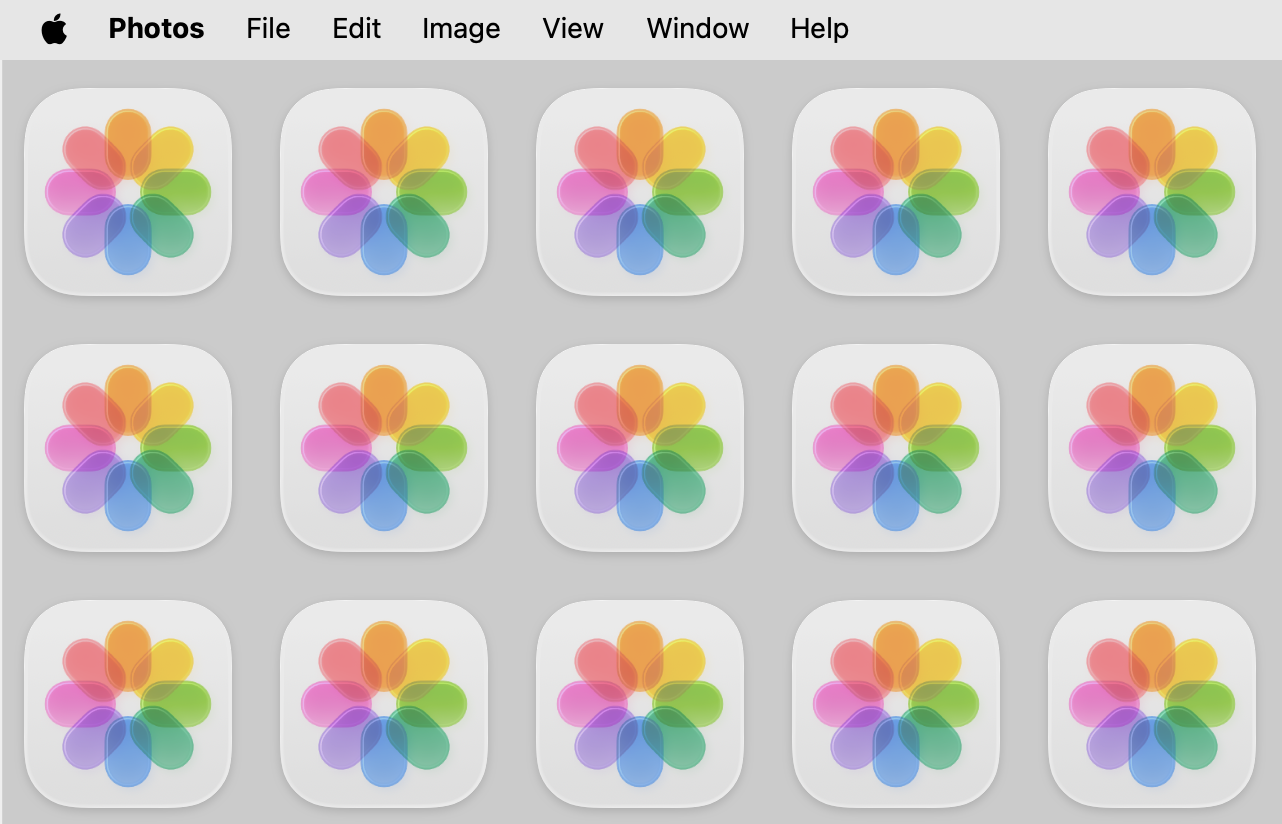
Task: Click the top row, middle Photos icon
Action: (x=640, y=191)
